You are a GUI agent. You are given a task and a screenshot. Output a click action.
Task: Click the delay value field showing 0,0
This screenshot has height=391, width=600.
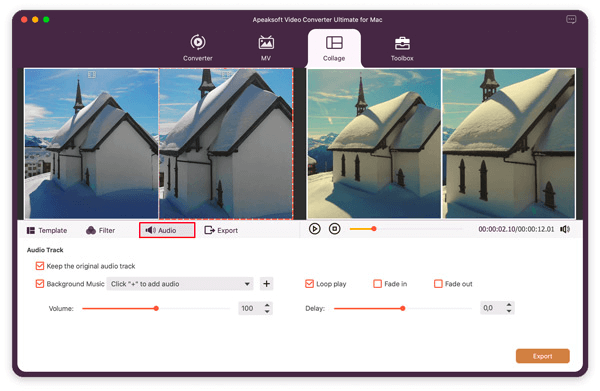492,308
